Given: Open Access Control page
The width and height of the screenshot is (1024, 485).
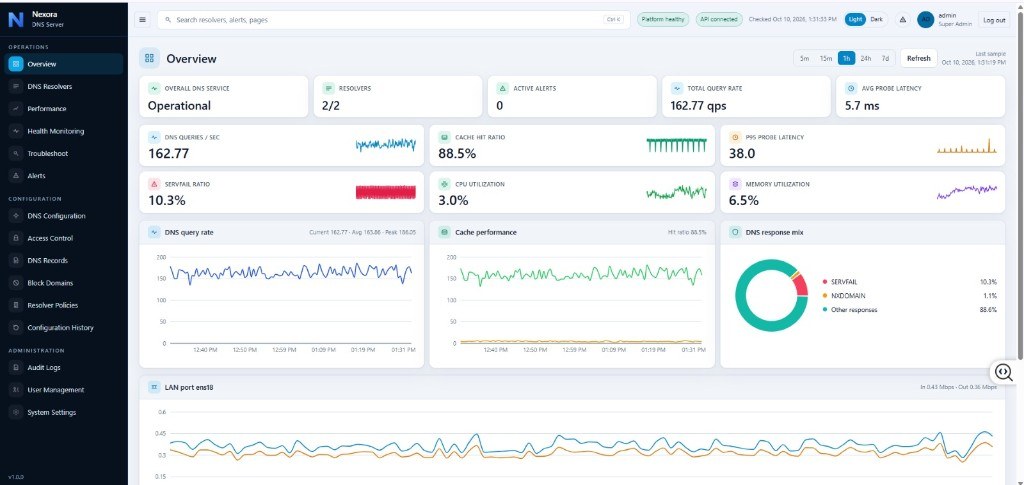Looking at the screenshot, I should (x=64, y=238).
